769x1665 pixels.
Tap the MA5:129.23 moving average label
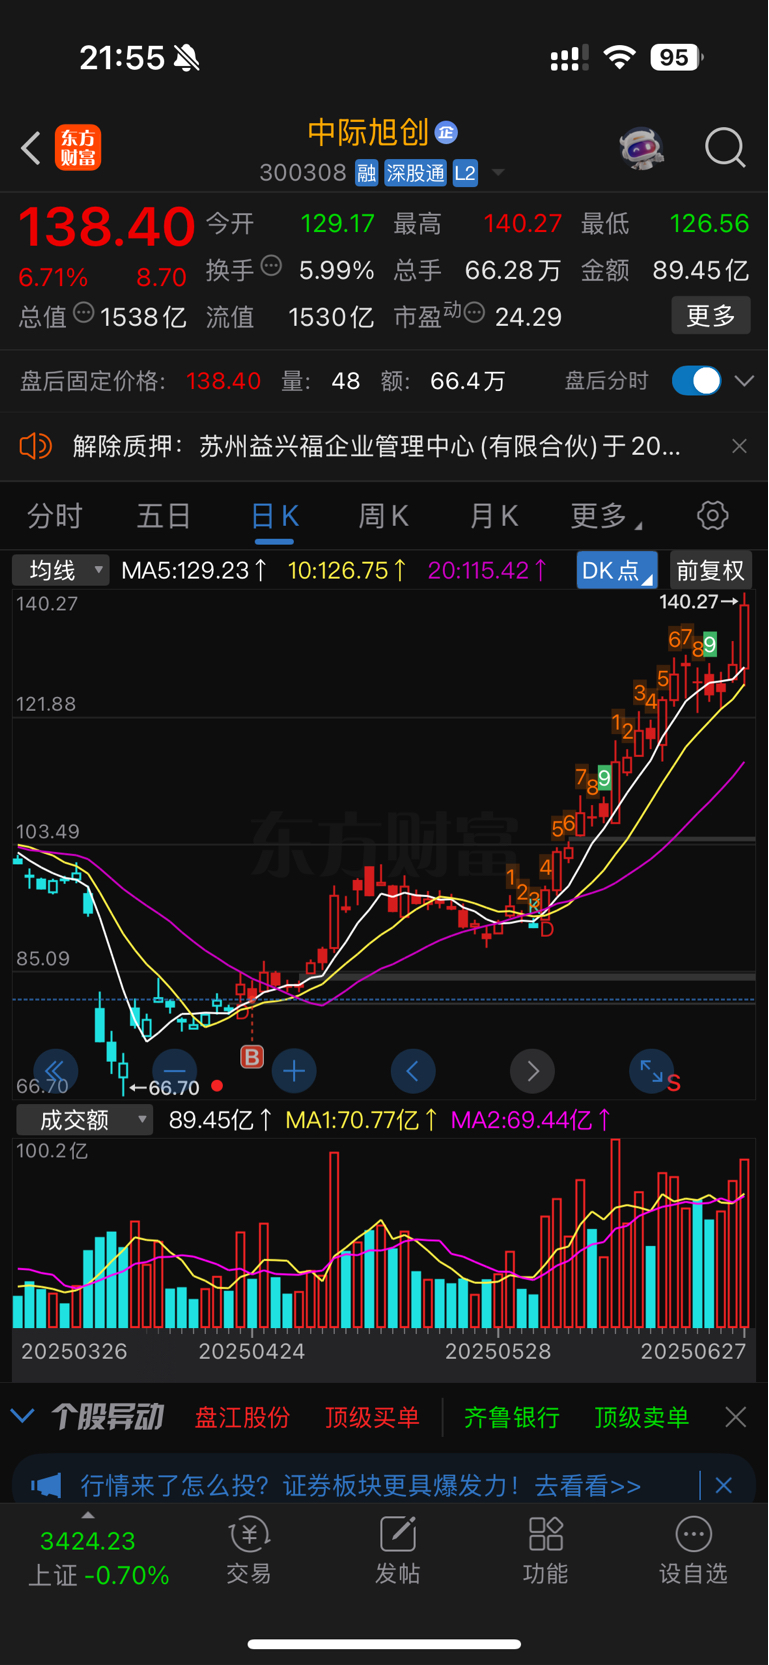point(194,570)
